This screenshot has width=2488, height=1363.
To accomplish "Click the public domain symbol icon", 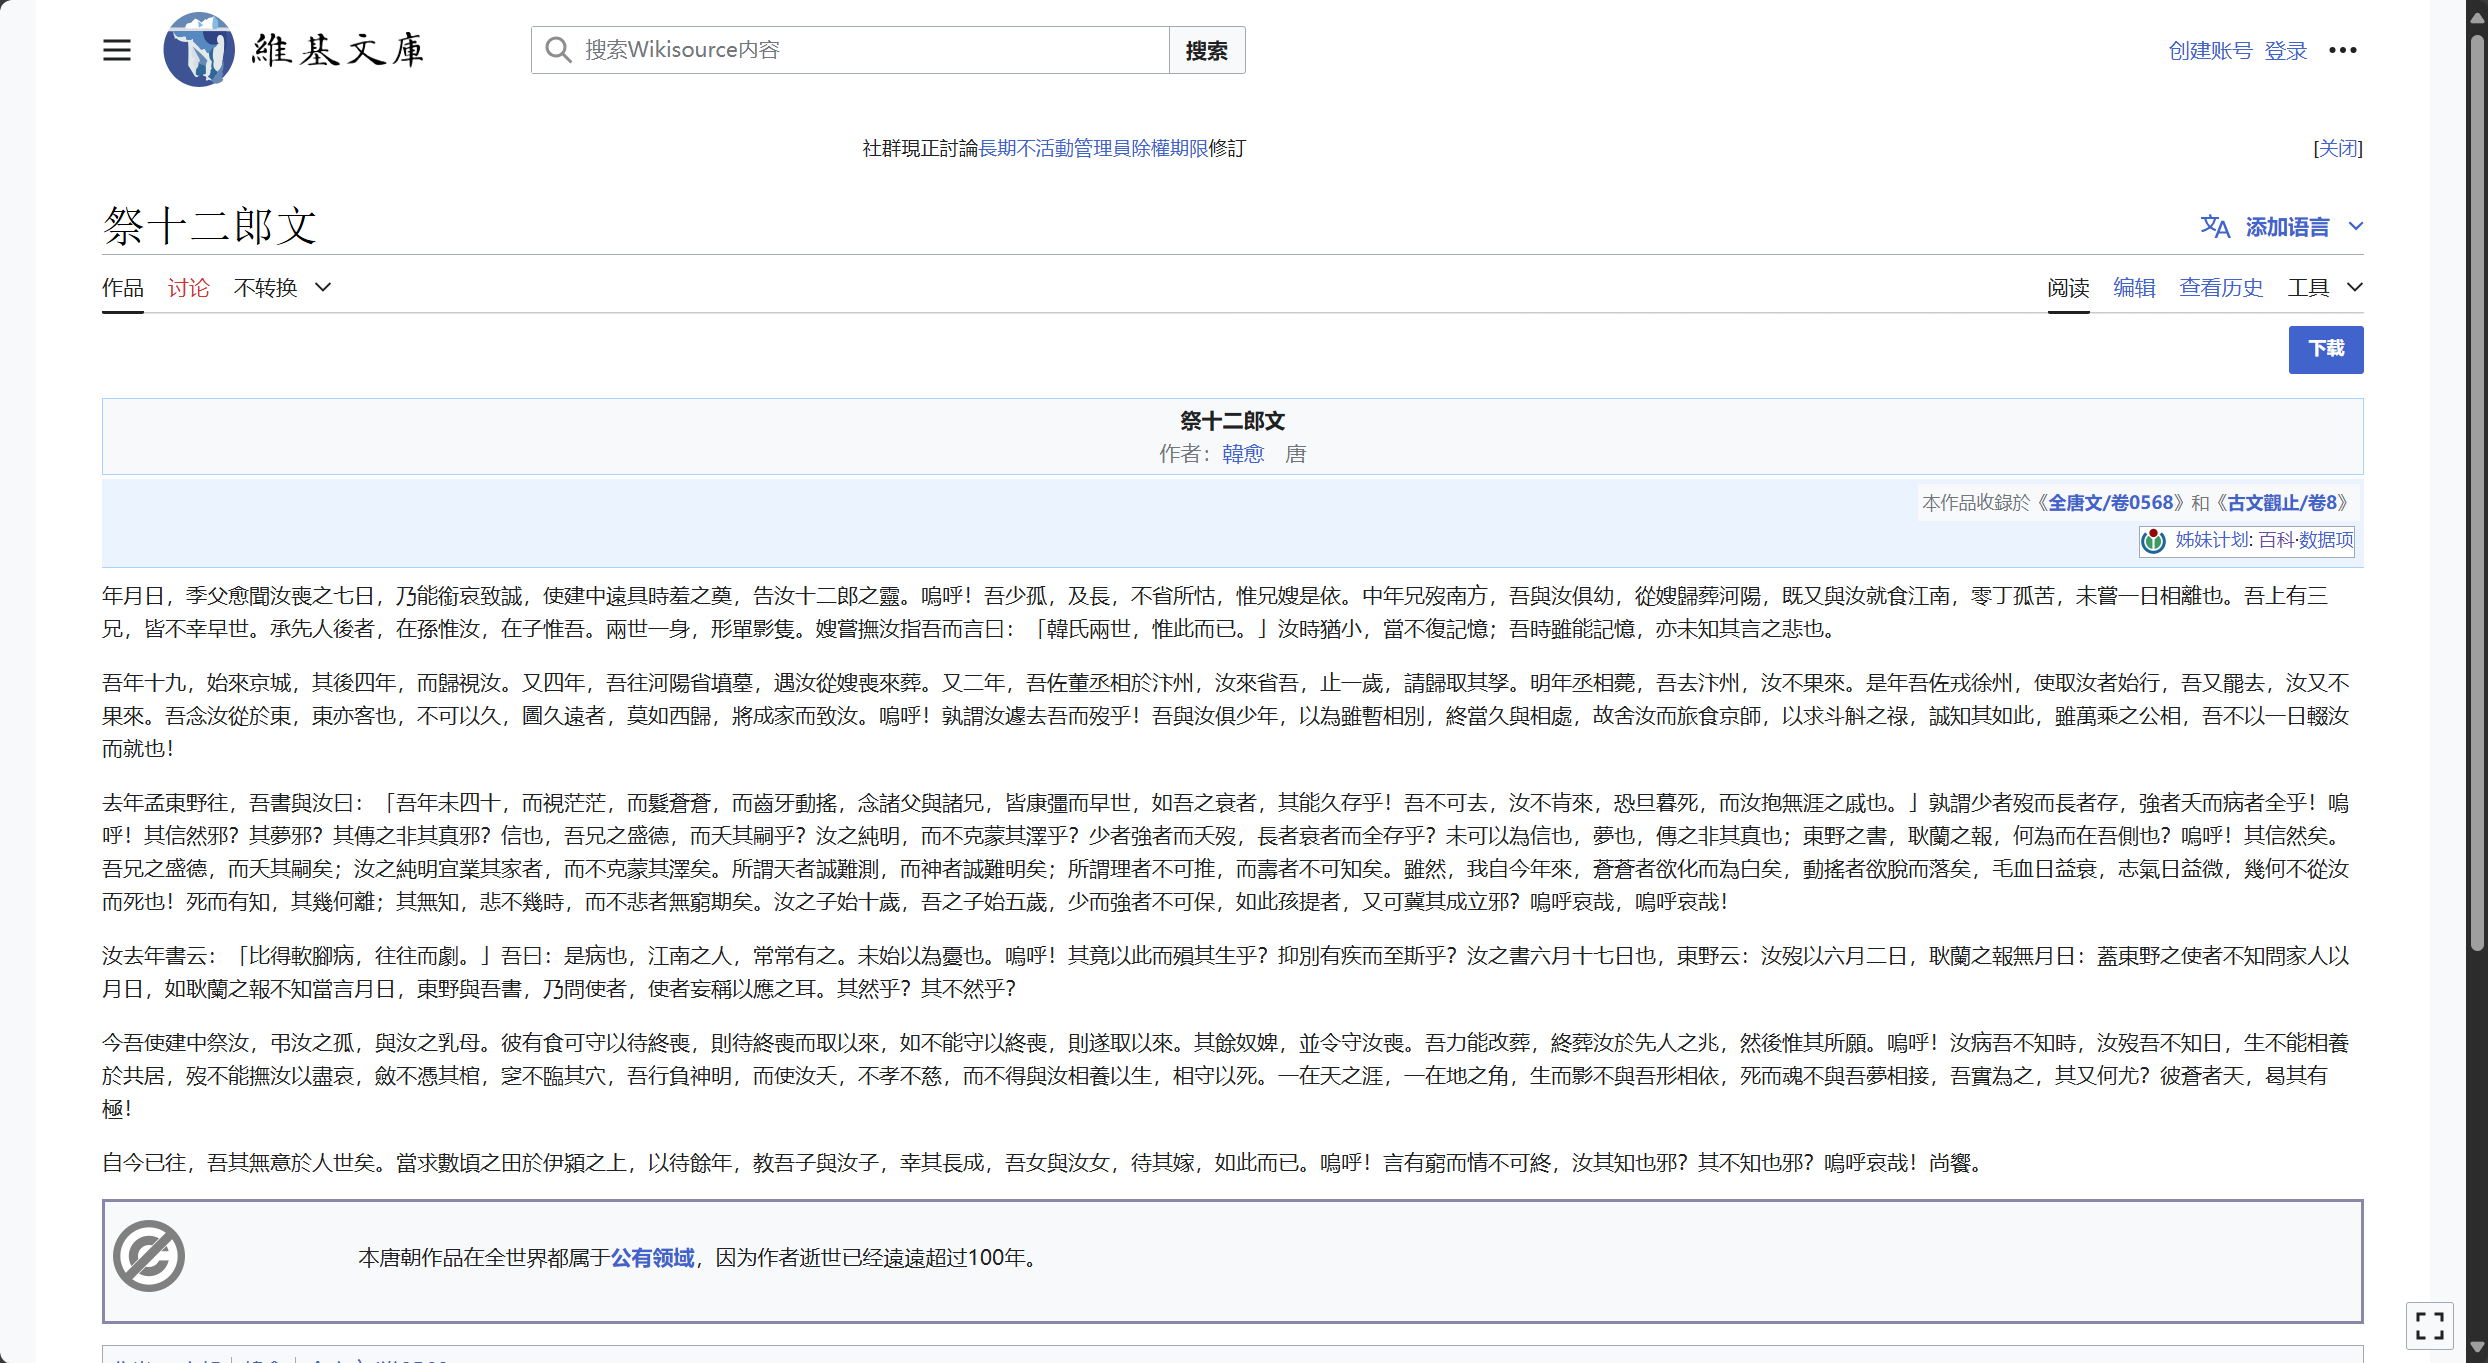I will coord(149,1256).
